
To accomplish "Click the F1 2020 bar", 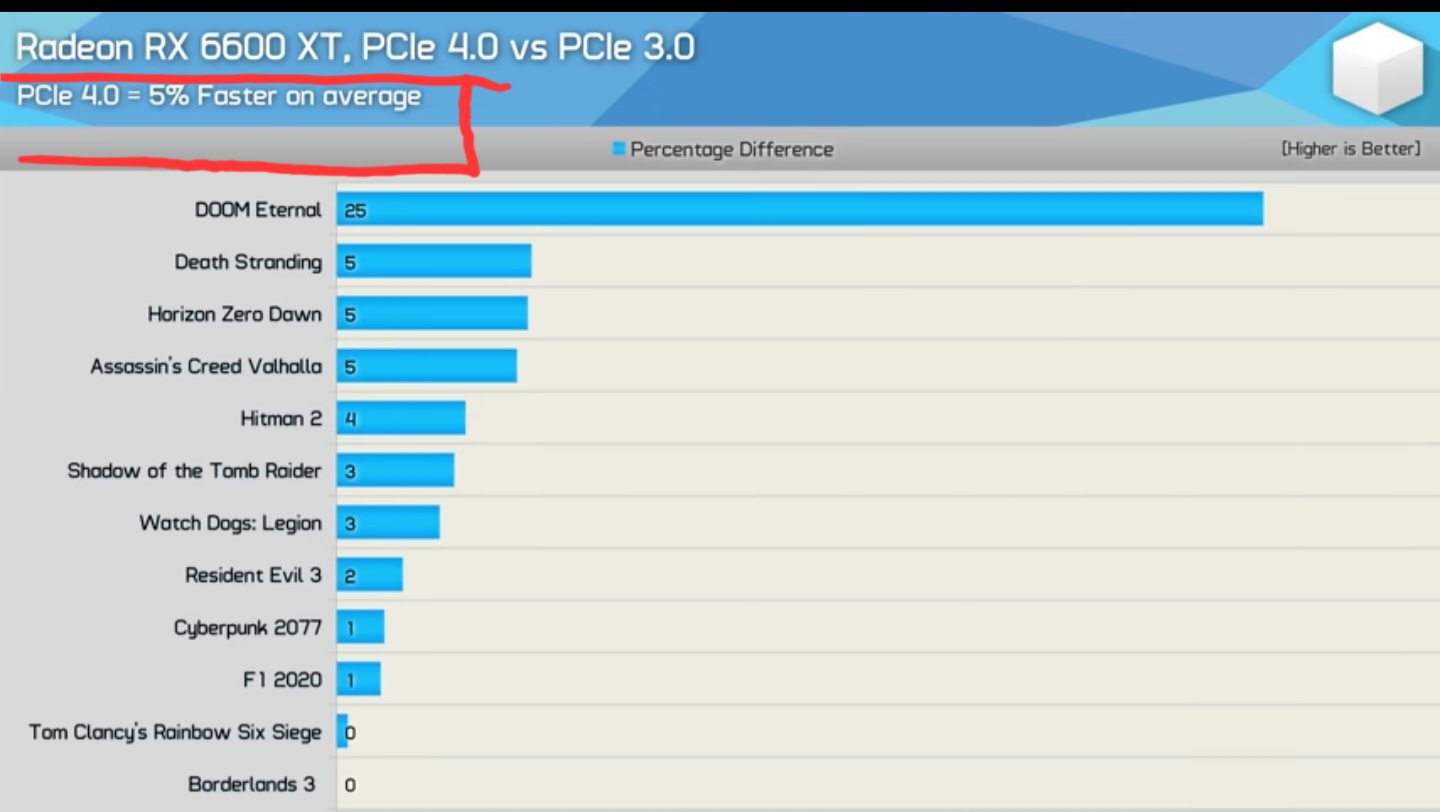I will pos(359,679).
